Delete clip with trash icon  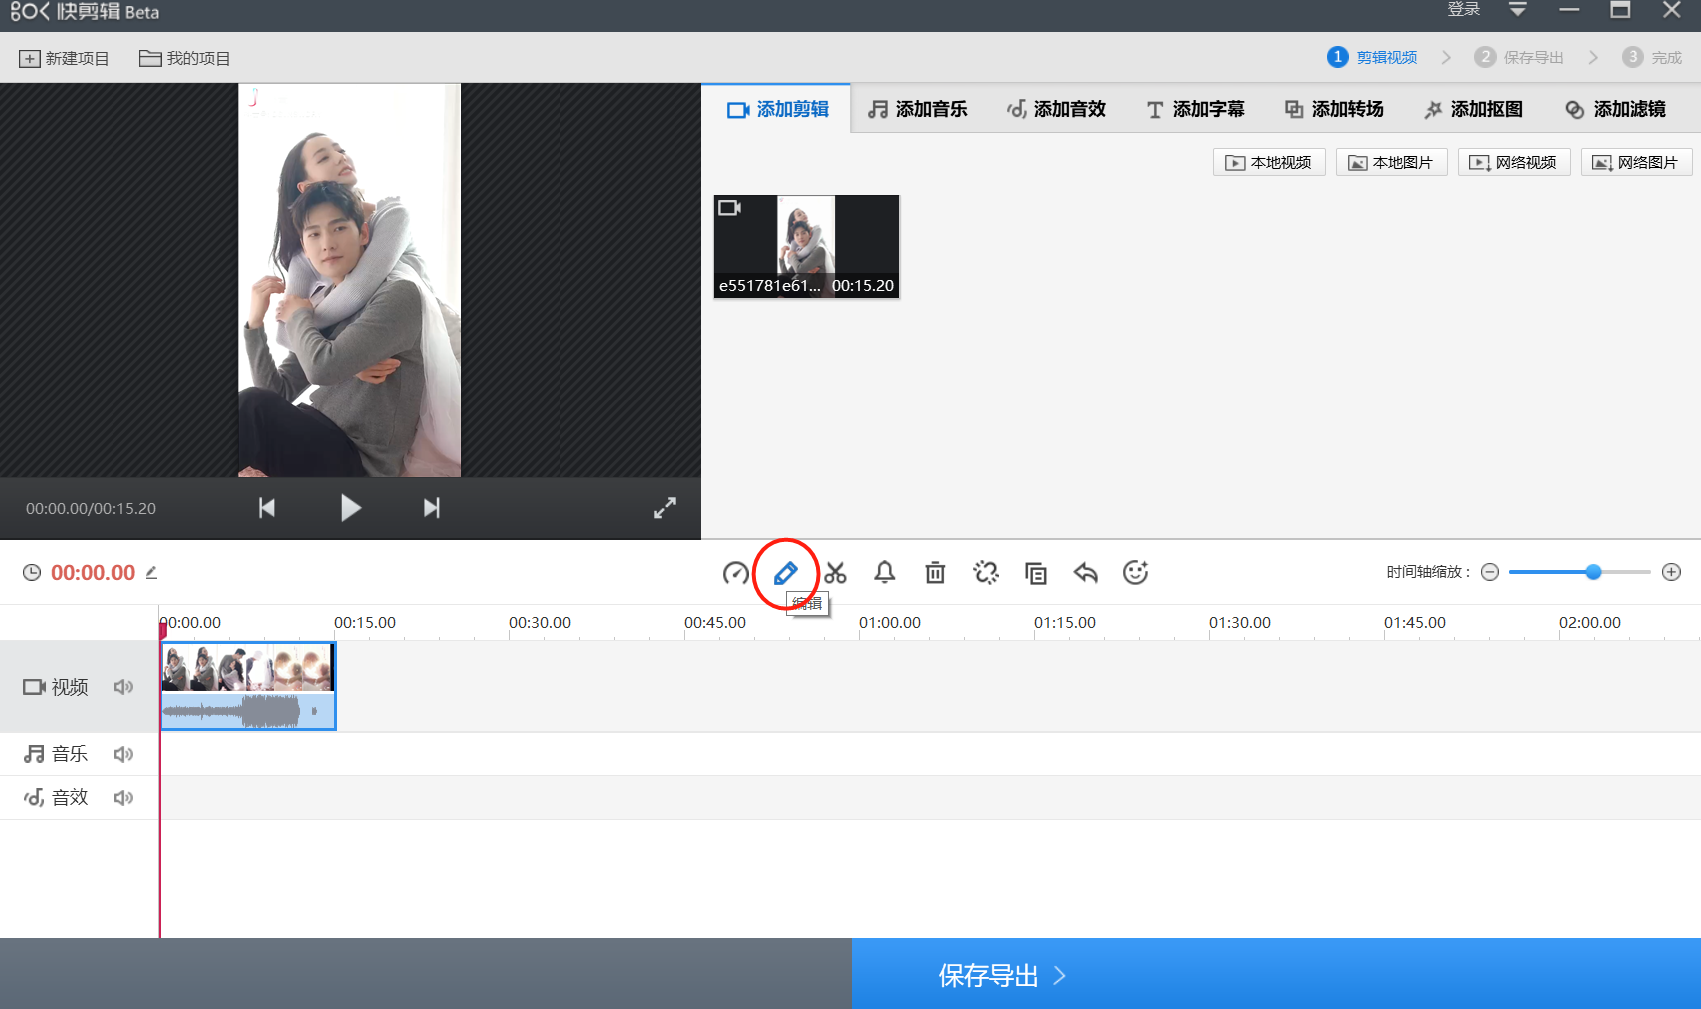935,573
